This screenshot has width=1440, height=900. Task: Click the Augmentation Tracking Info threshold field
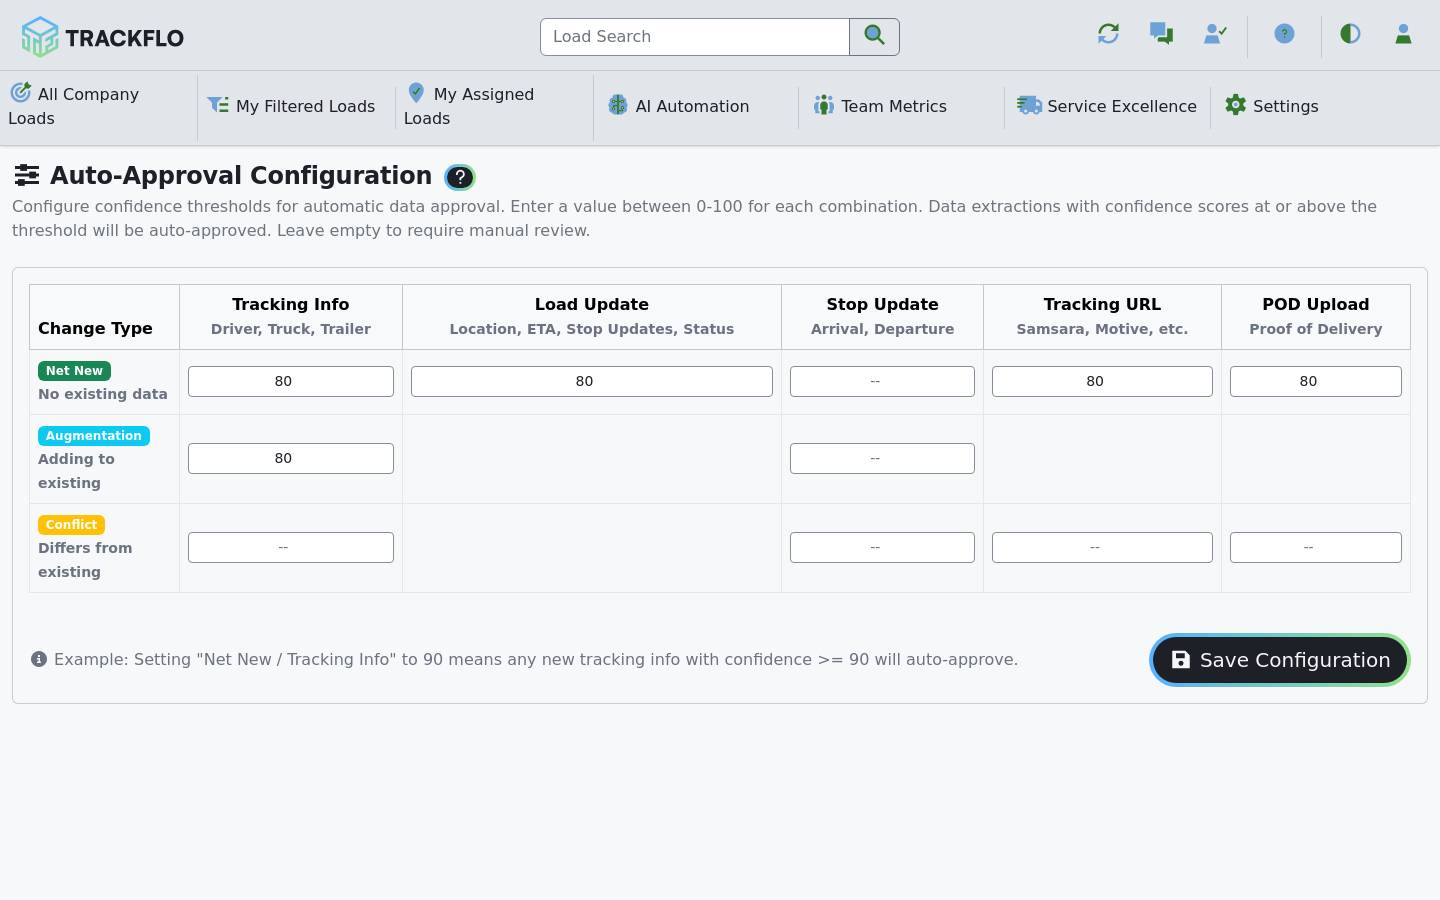point(291,459)
